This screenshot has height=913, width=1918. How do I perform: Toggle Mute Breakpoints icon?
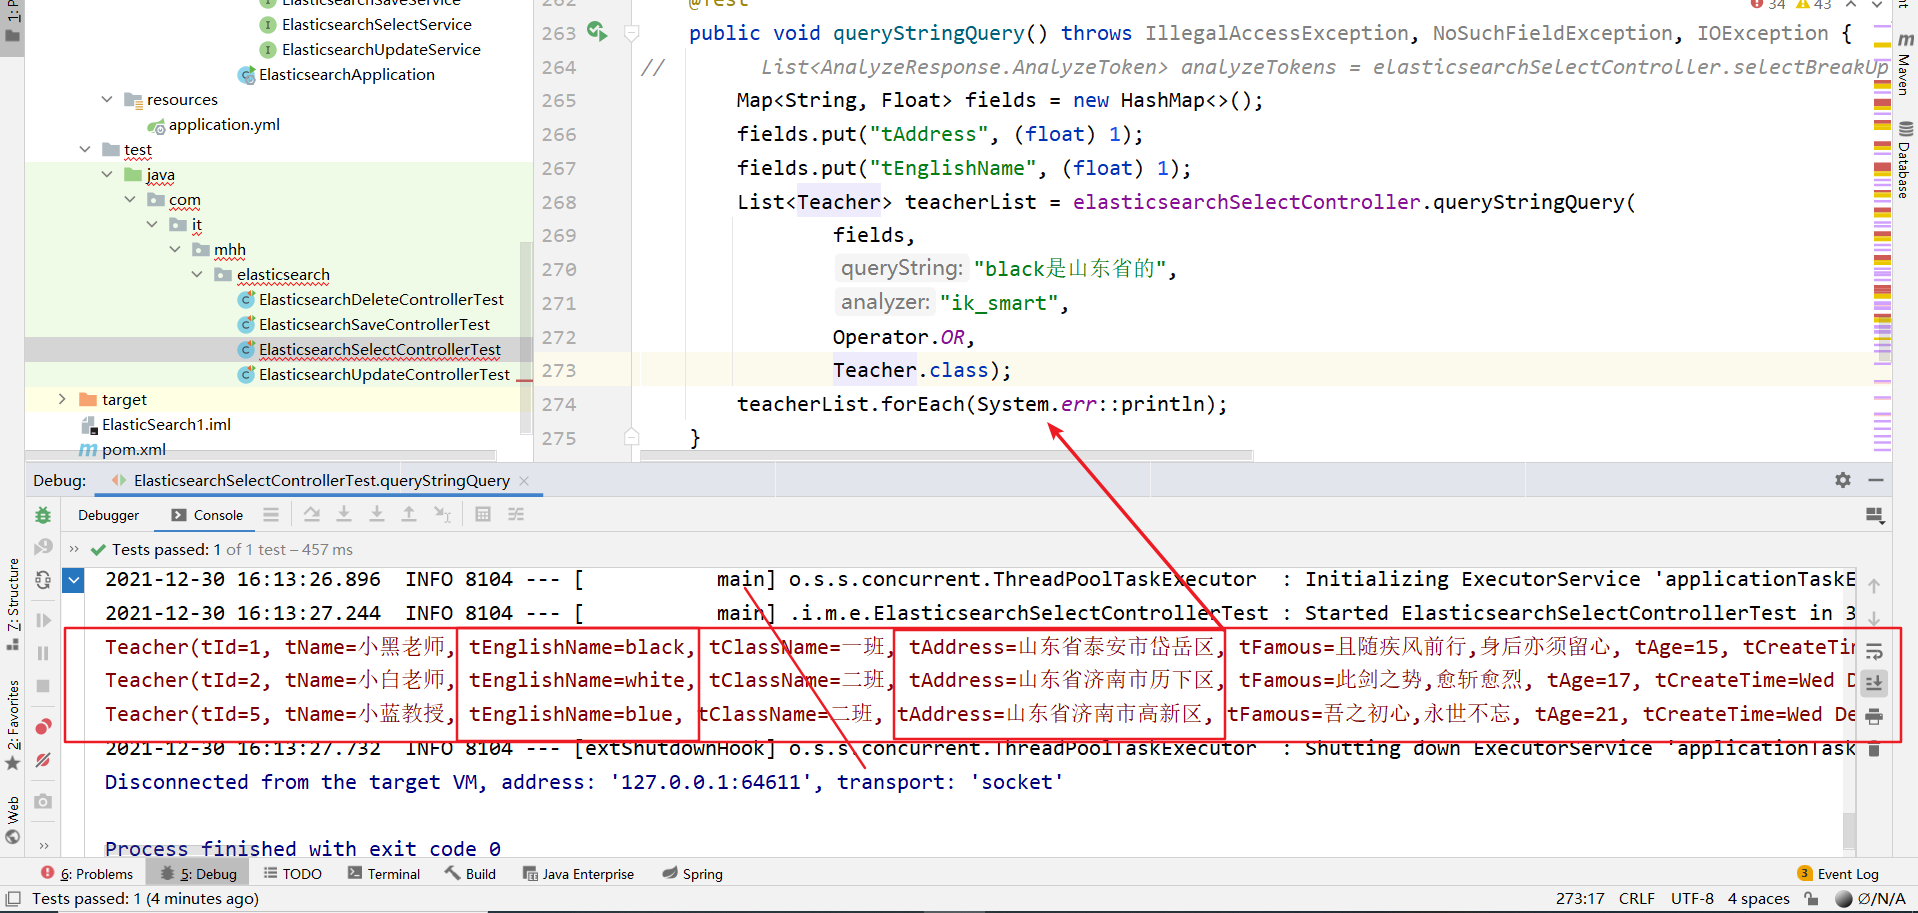(x=43, y=760)
